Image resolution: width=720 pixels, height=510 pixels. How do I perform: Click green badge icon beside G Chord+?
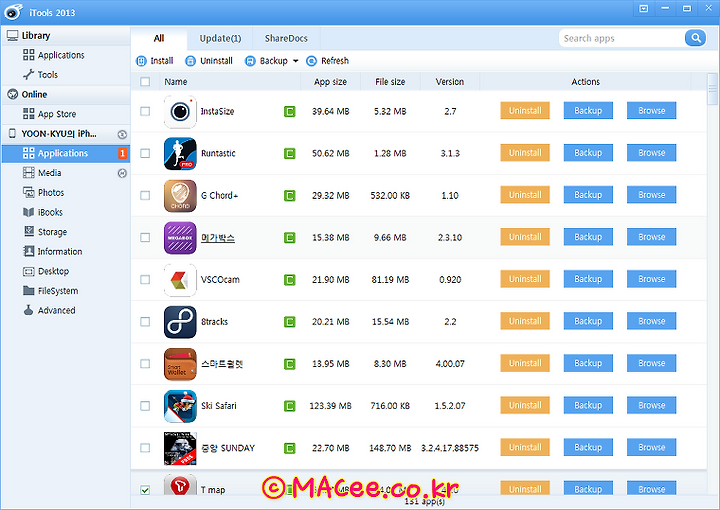tap(289, 196)
